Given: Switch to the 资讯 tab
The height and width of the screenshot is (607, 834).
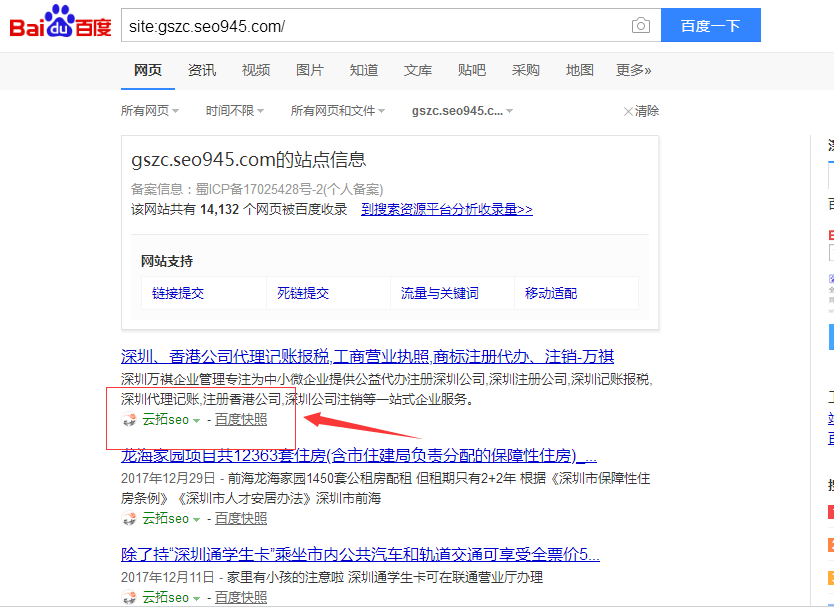Looking at the screenshot, I should point(202,70).
